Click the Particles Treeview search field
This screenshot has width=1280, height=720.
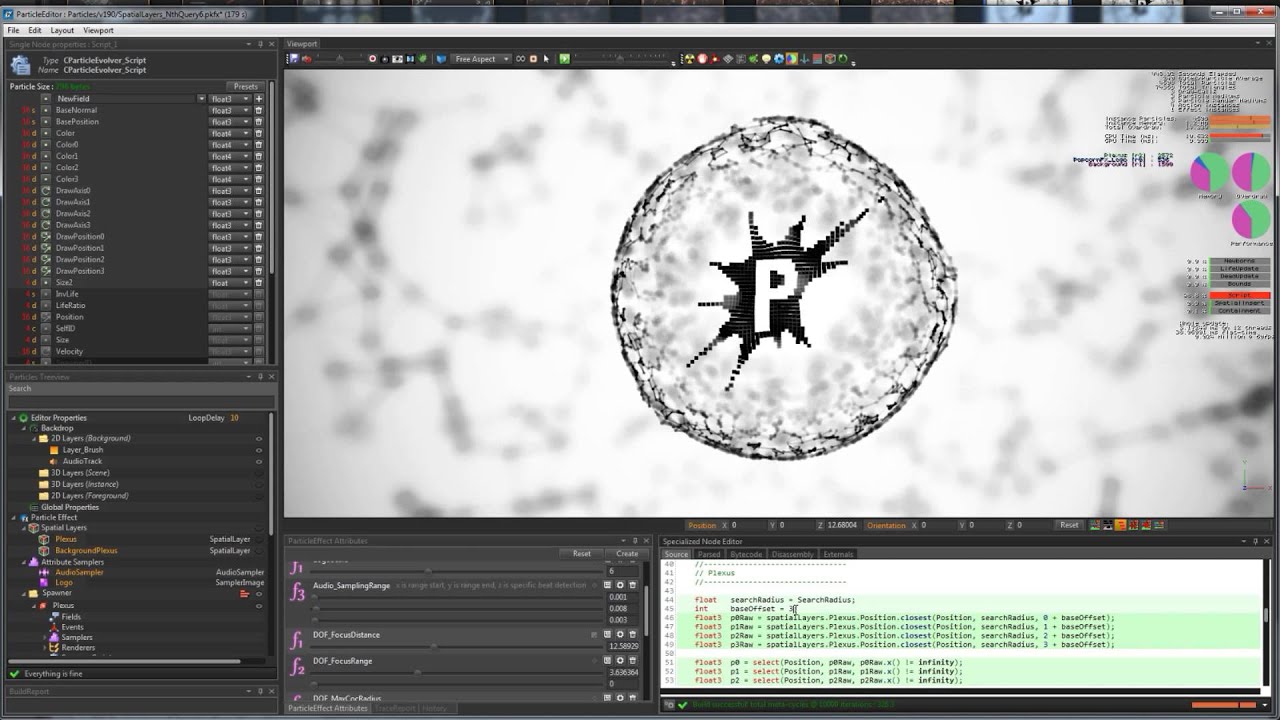click(x=140, y=401)
